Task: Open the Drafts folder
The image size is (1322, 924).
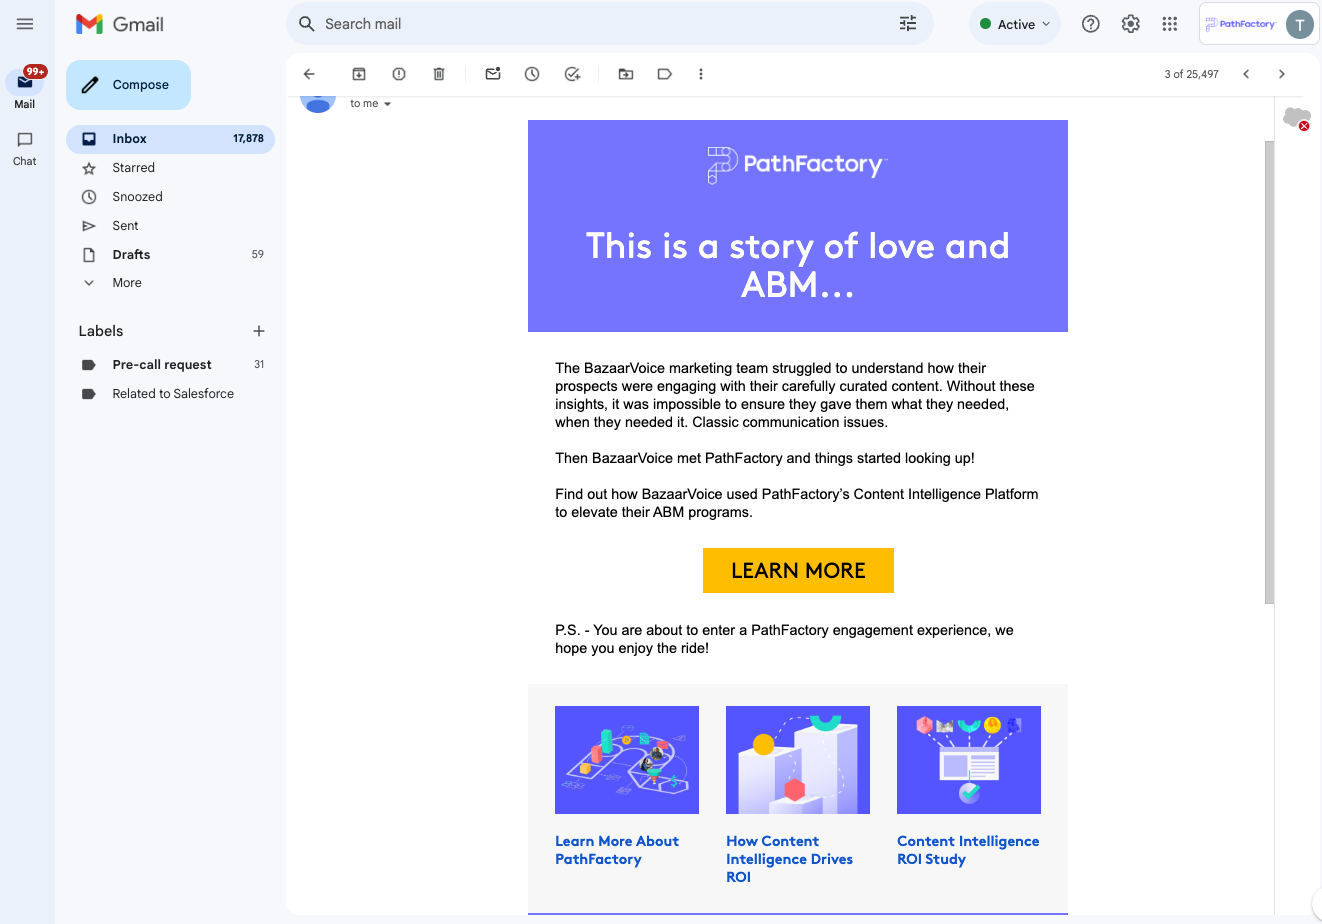Action: click(131, 255)
